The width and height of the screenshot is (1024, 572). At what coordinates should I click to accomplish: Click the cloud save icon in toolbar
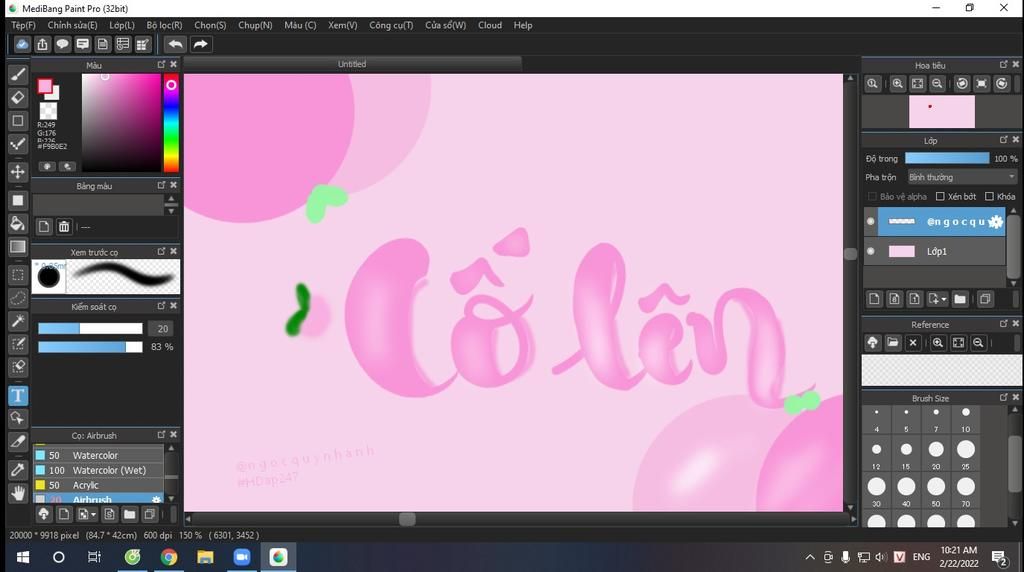point(22,44)
